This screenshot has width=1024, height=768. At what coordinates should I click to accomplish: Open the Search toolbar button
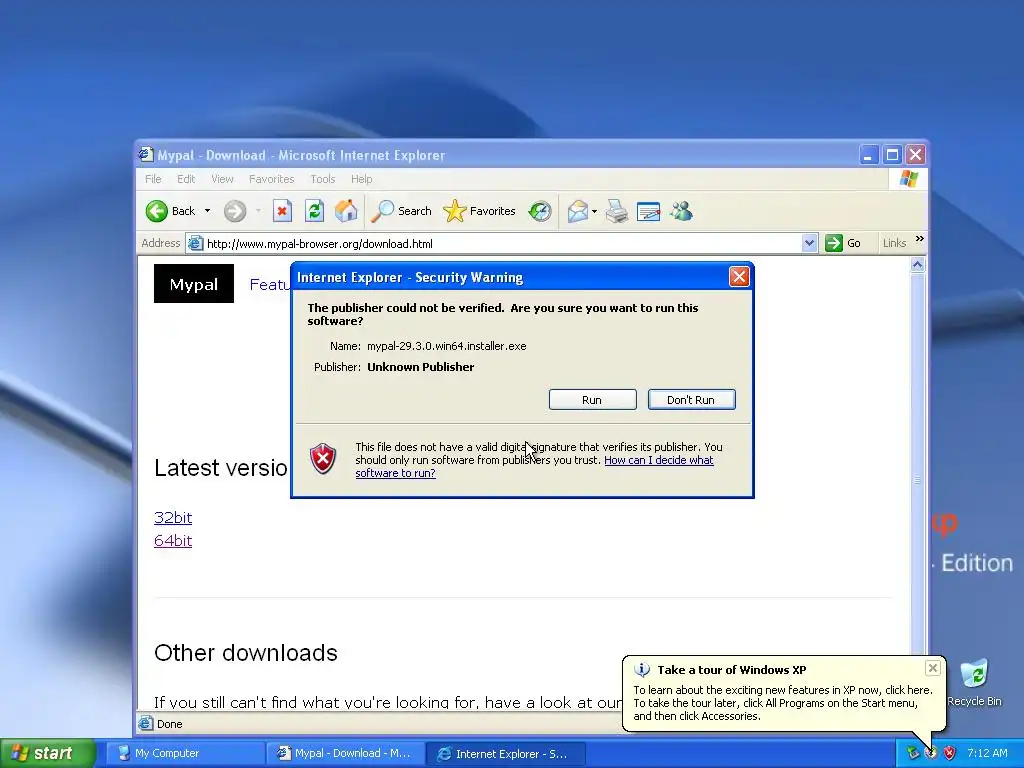pos(402,211)
